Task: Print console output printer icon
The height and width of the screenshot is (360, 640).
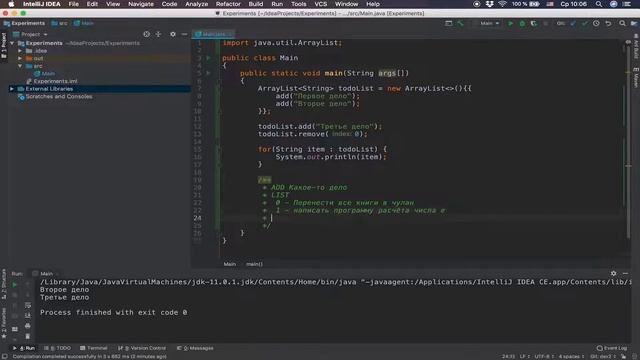Action: [x=27, y=326]
